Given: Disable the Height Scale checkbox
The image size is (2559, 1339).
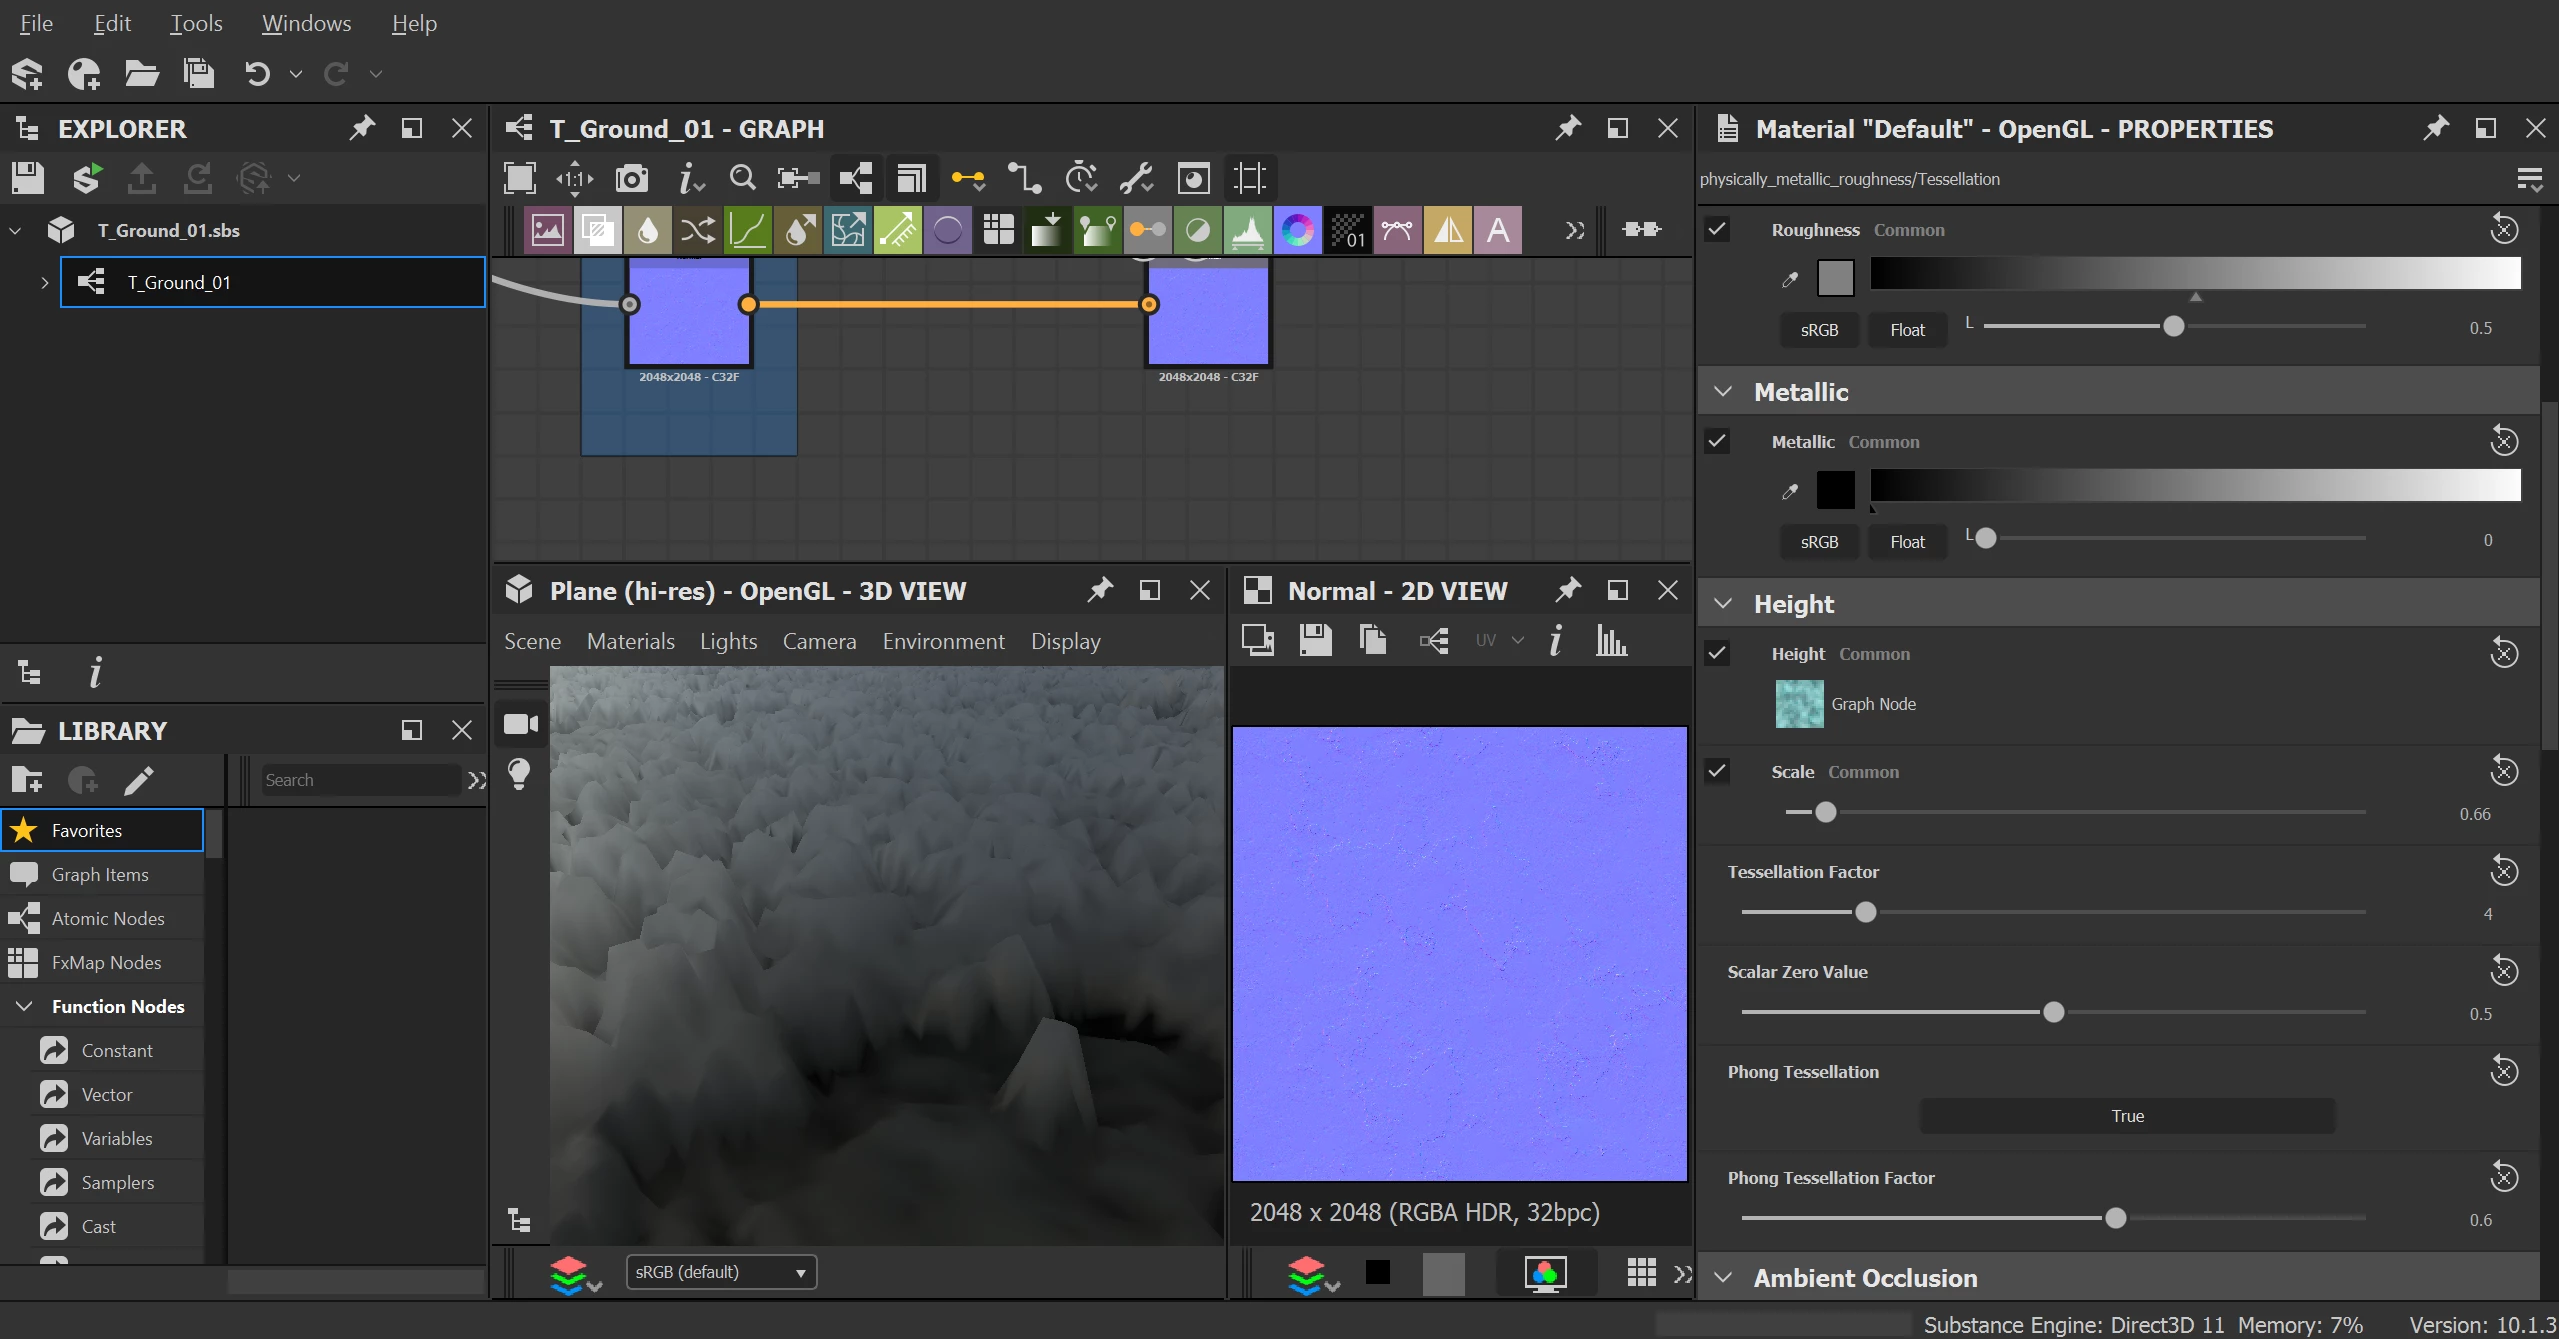Looking at the screenshot, I should 1717,771.
